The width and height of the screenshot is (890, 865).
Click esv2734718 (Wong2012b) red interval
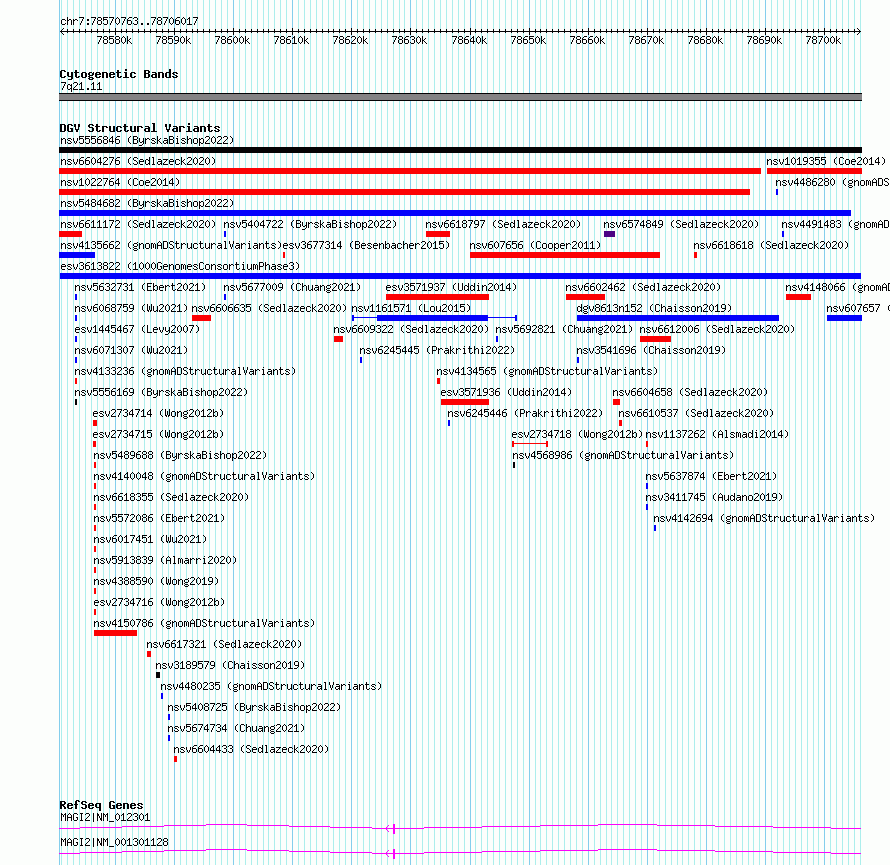click(530, 444)
